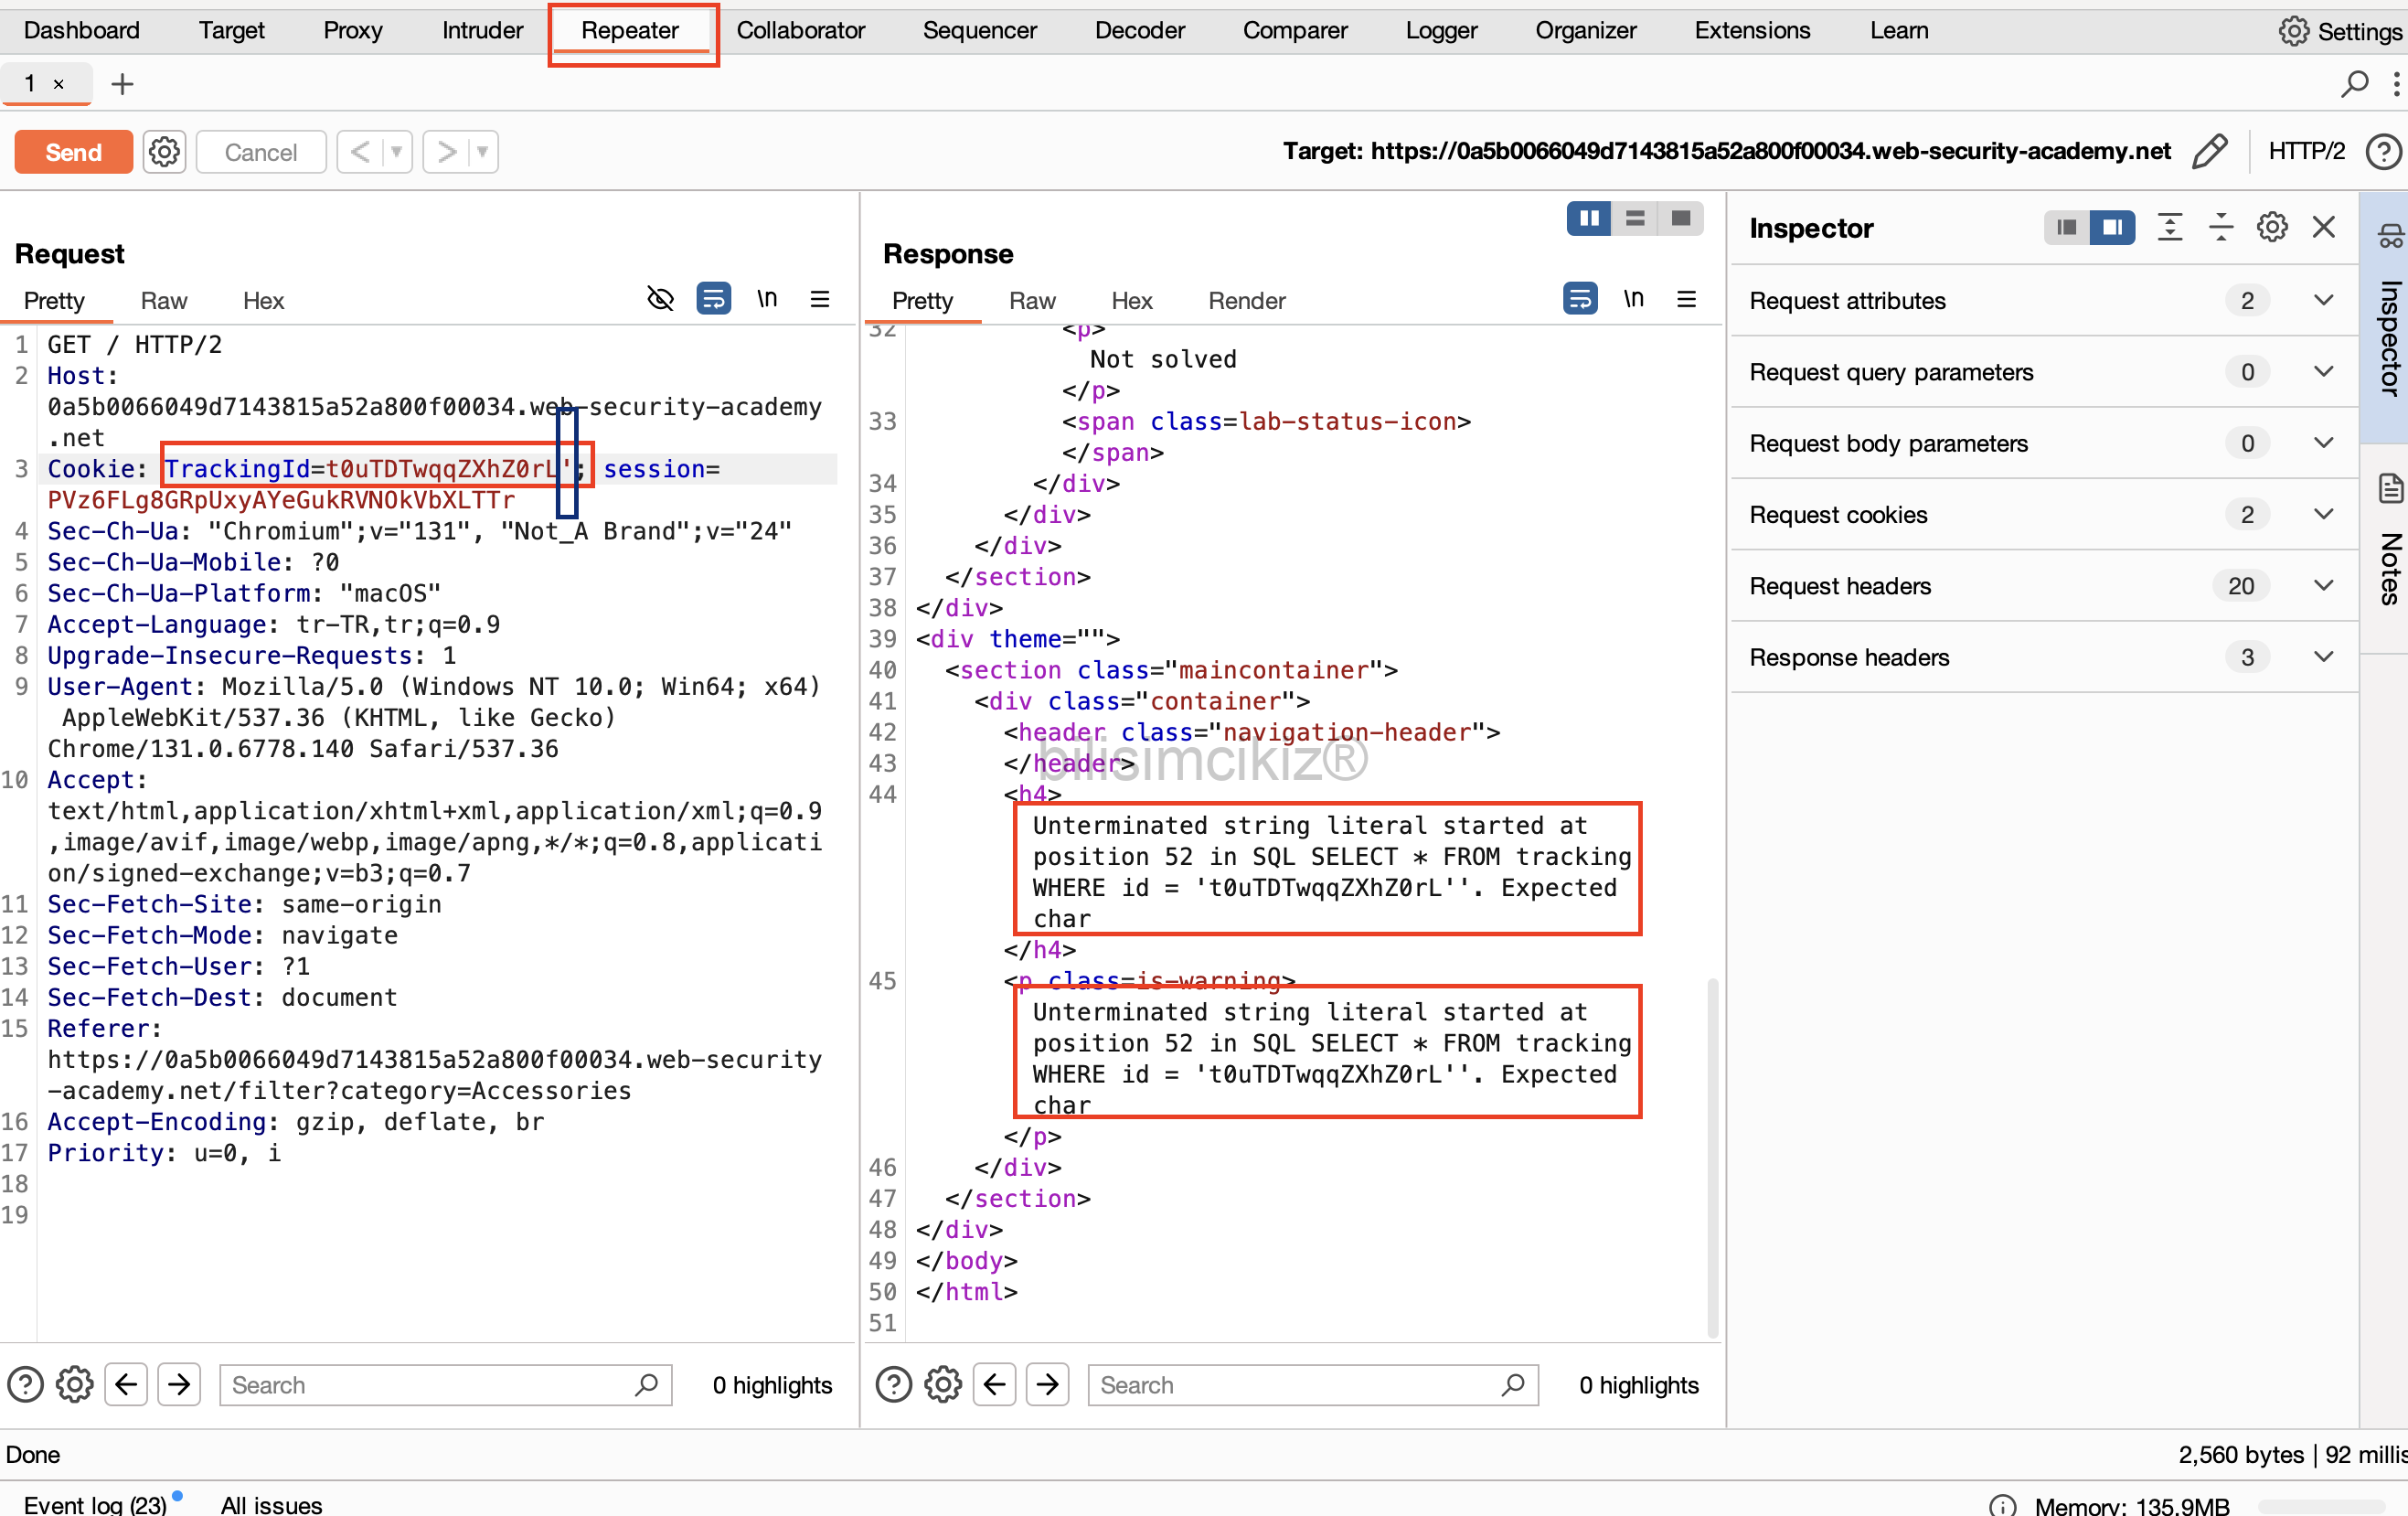Viewport: 2408px width, 1516px height.
Task: Switch to side-by-side layout view
Action: pyautogui.click(x=1588, y=218)
